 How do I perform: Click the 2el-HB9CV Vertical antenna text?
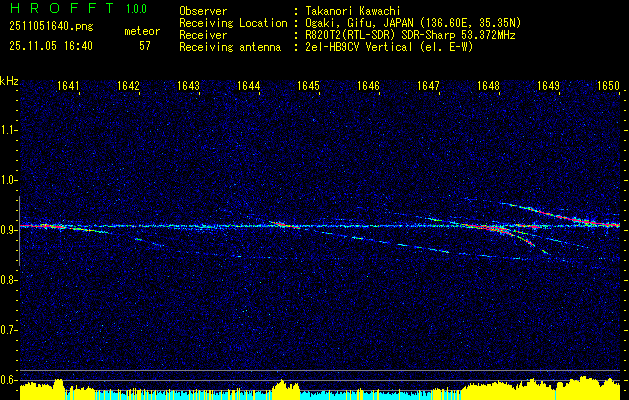coord(388,47)
